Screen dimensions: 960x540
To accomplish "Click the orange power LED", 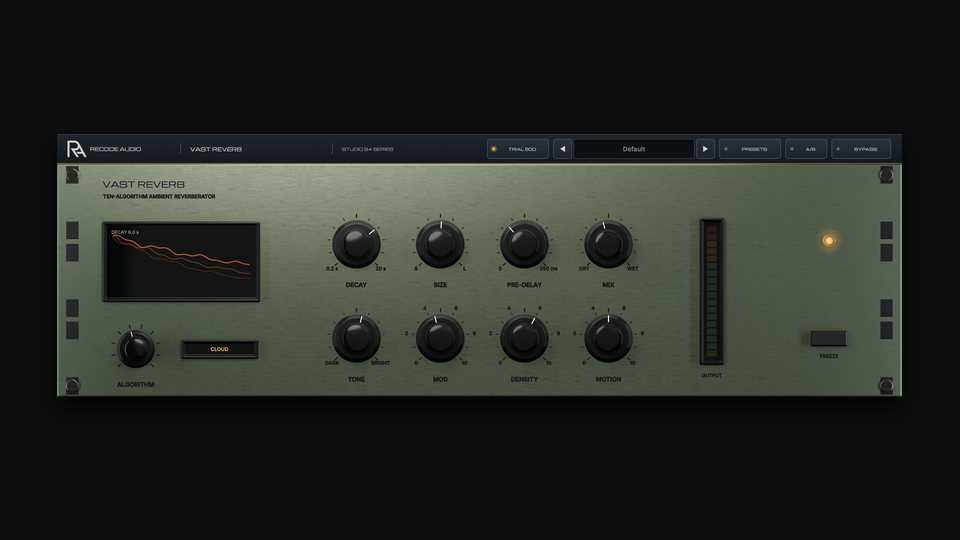I will pos(828,241).
